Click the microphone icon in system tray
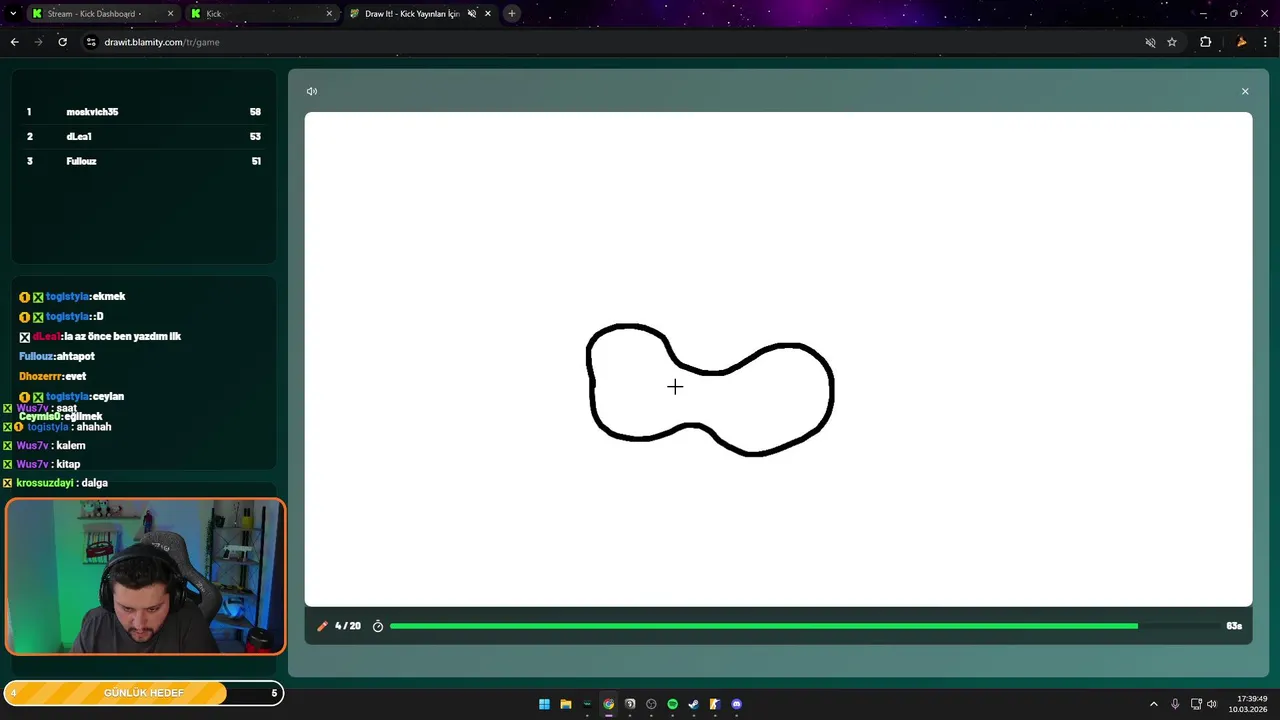The height and width of the screenshot is (720, 1280). click(x=1175, y=704)
